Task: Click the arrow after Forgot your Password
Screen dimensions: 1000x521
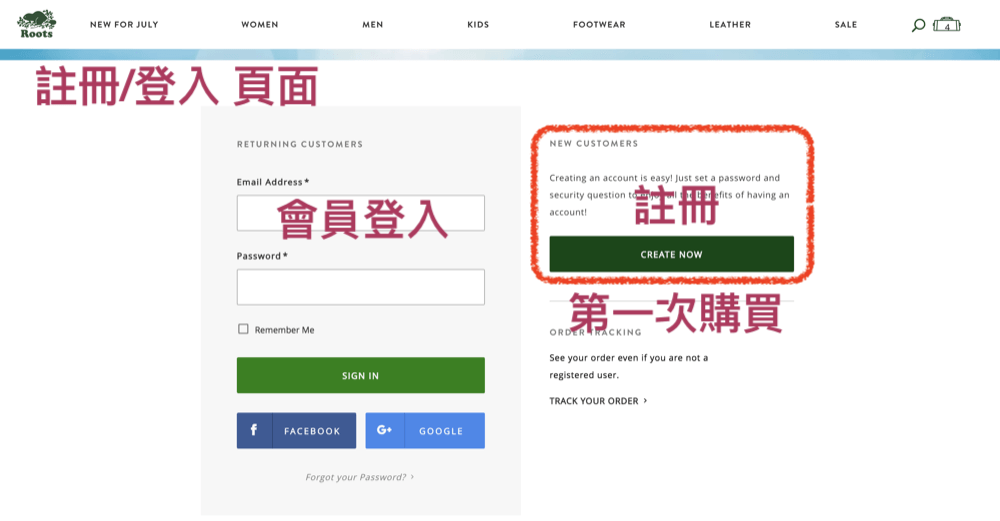Action: (412, 477)
